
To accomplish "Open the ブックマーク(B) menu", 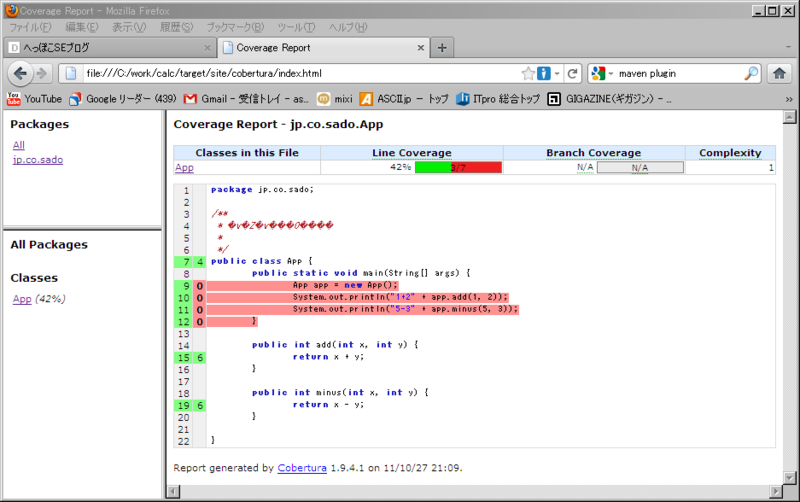I will 235,27.
